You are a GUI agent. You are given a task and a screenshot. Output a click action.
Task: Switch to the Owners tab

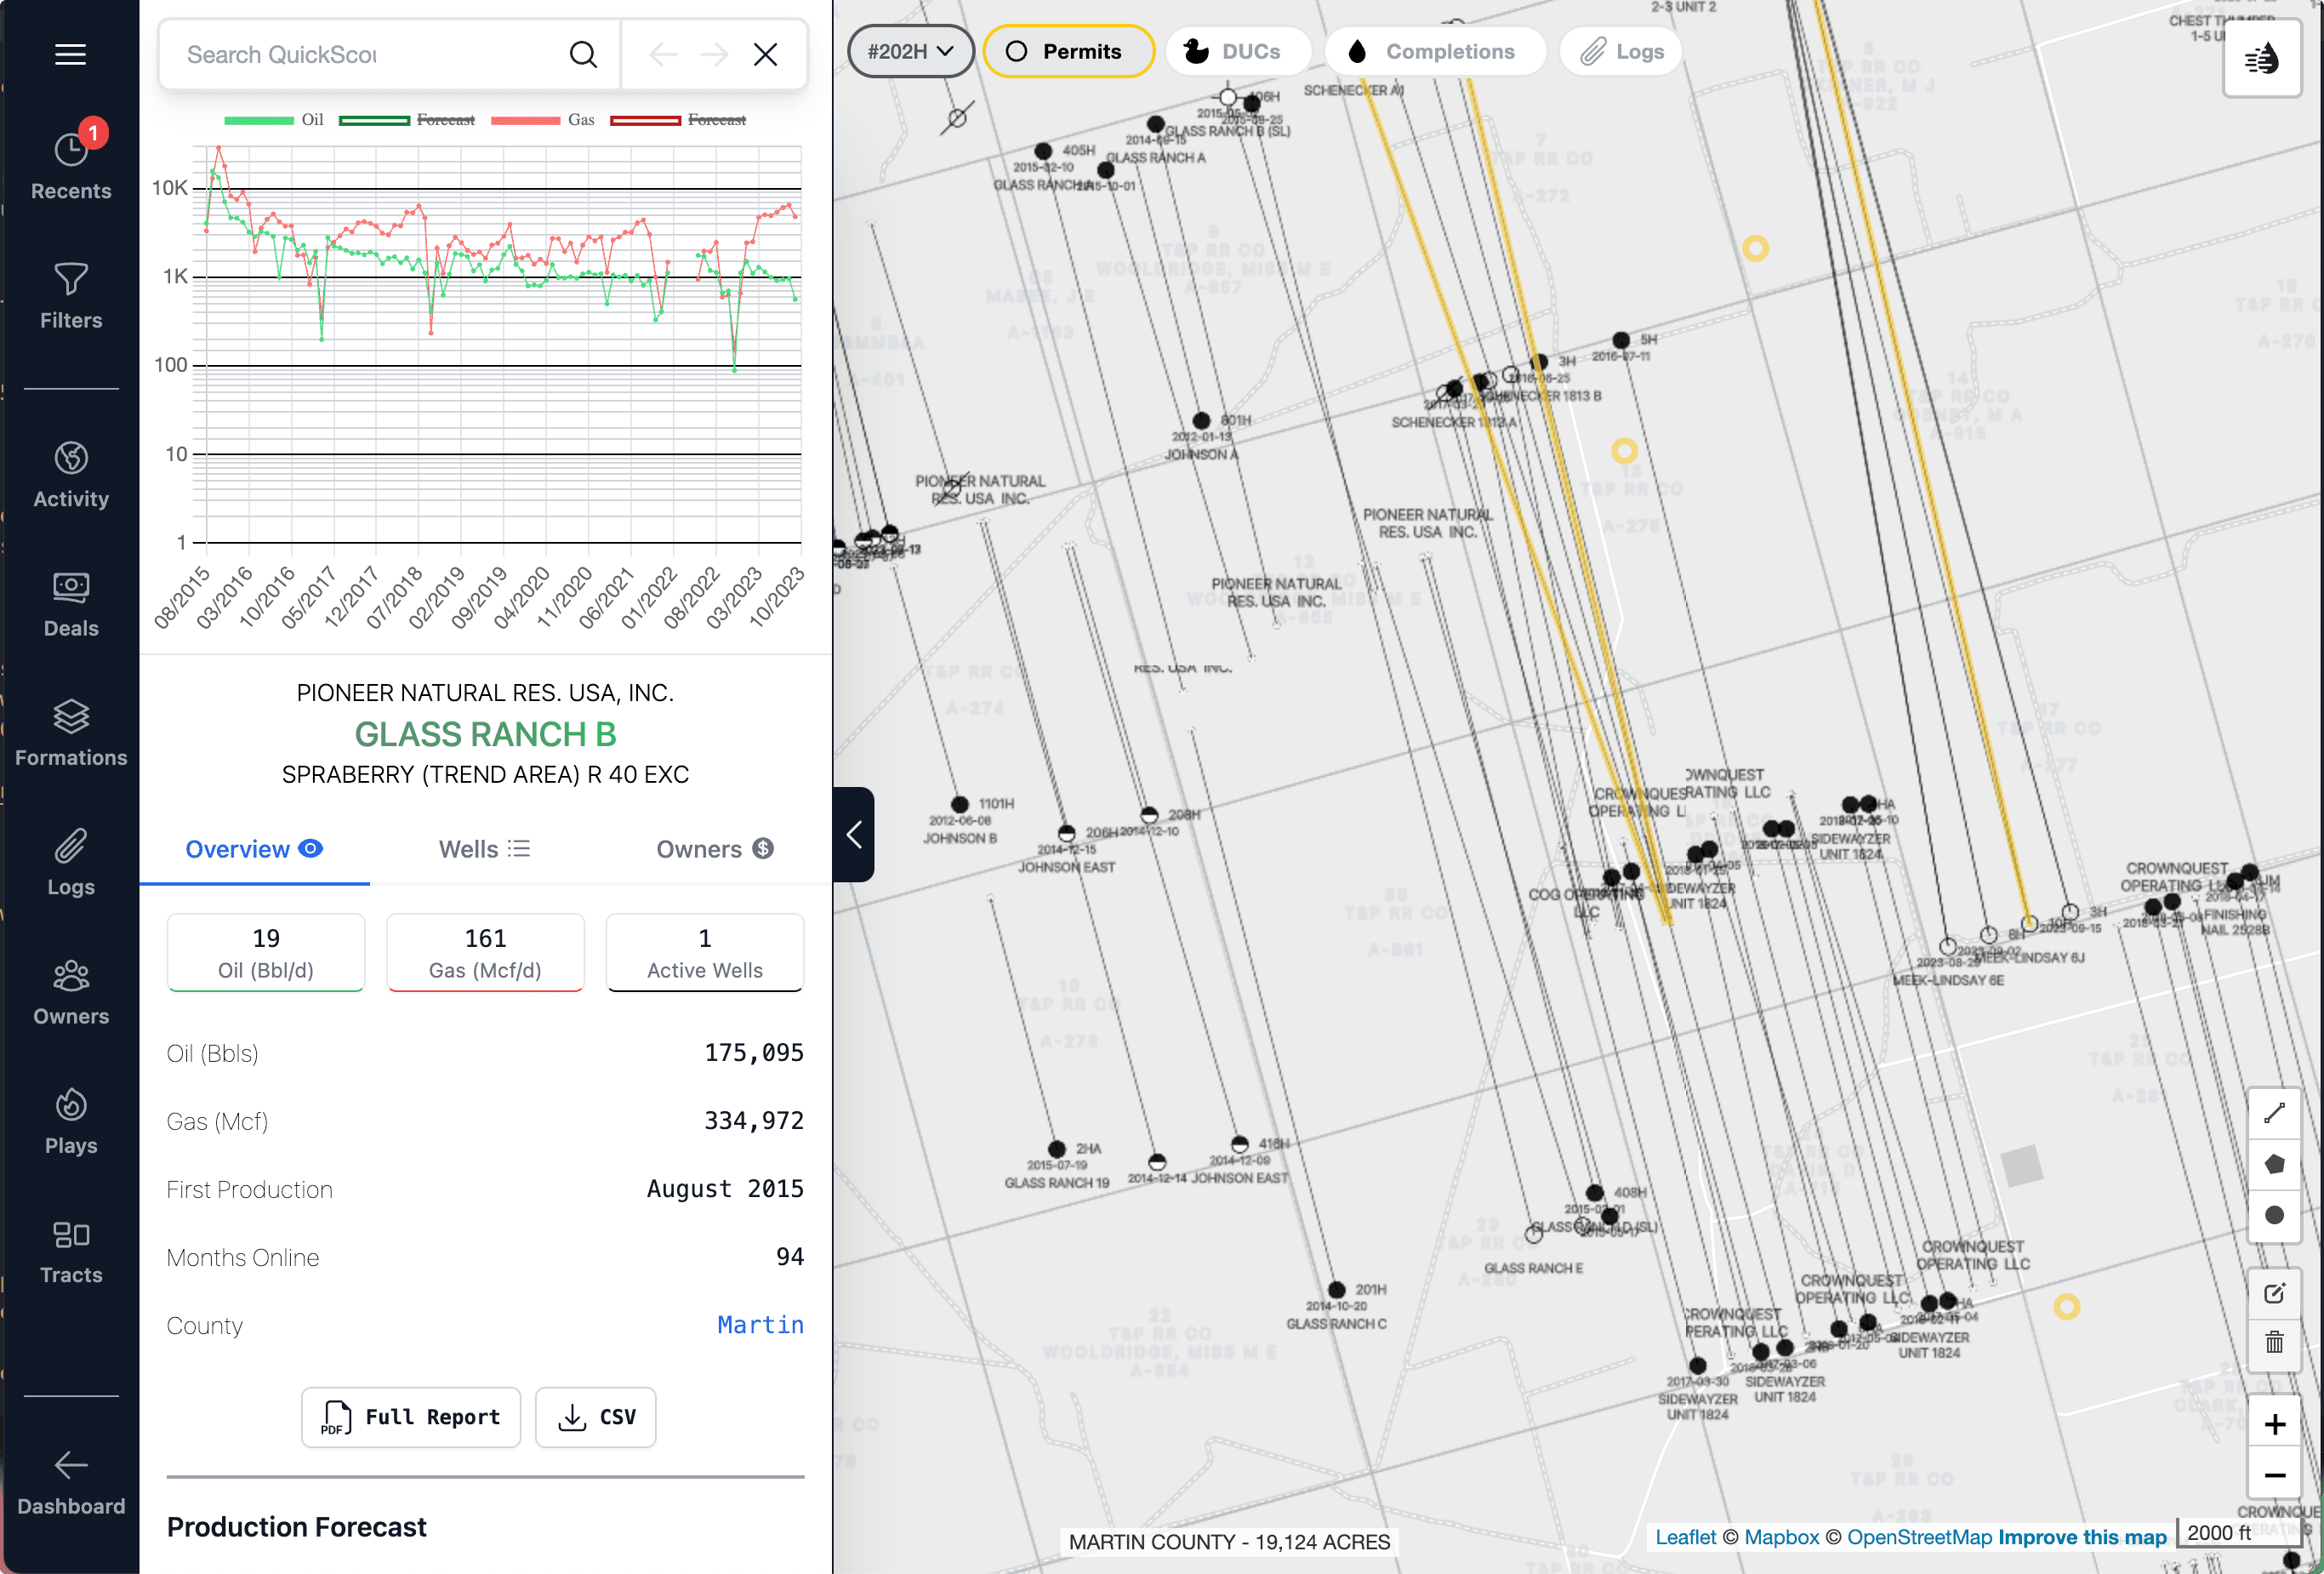715,848
